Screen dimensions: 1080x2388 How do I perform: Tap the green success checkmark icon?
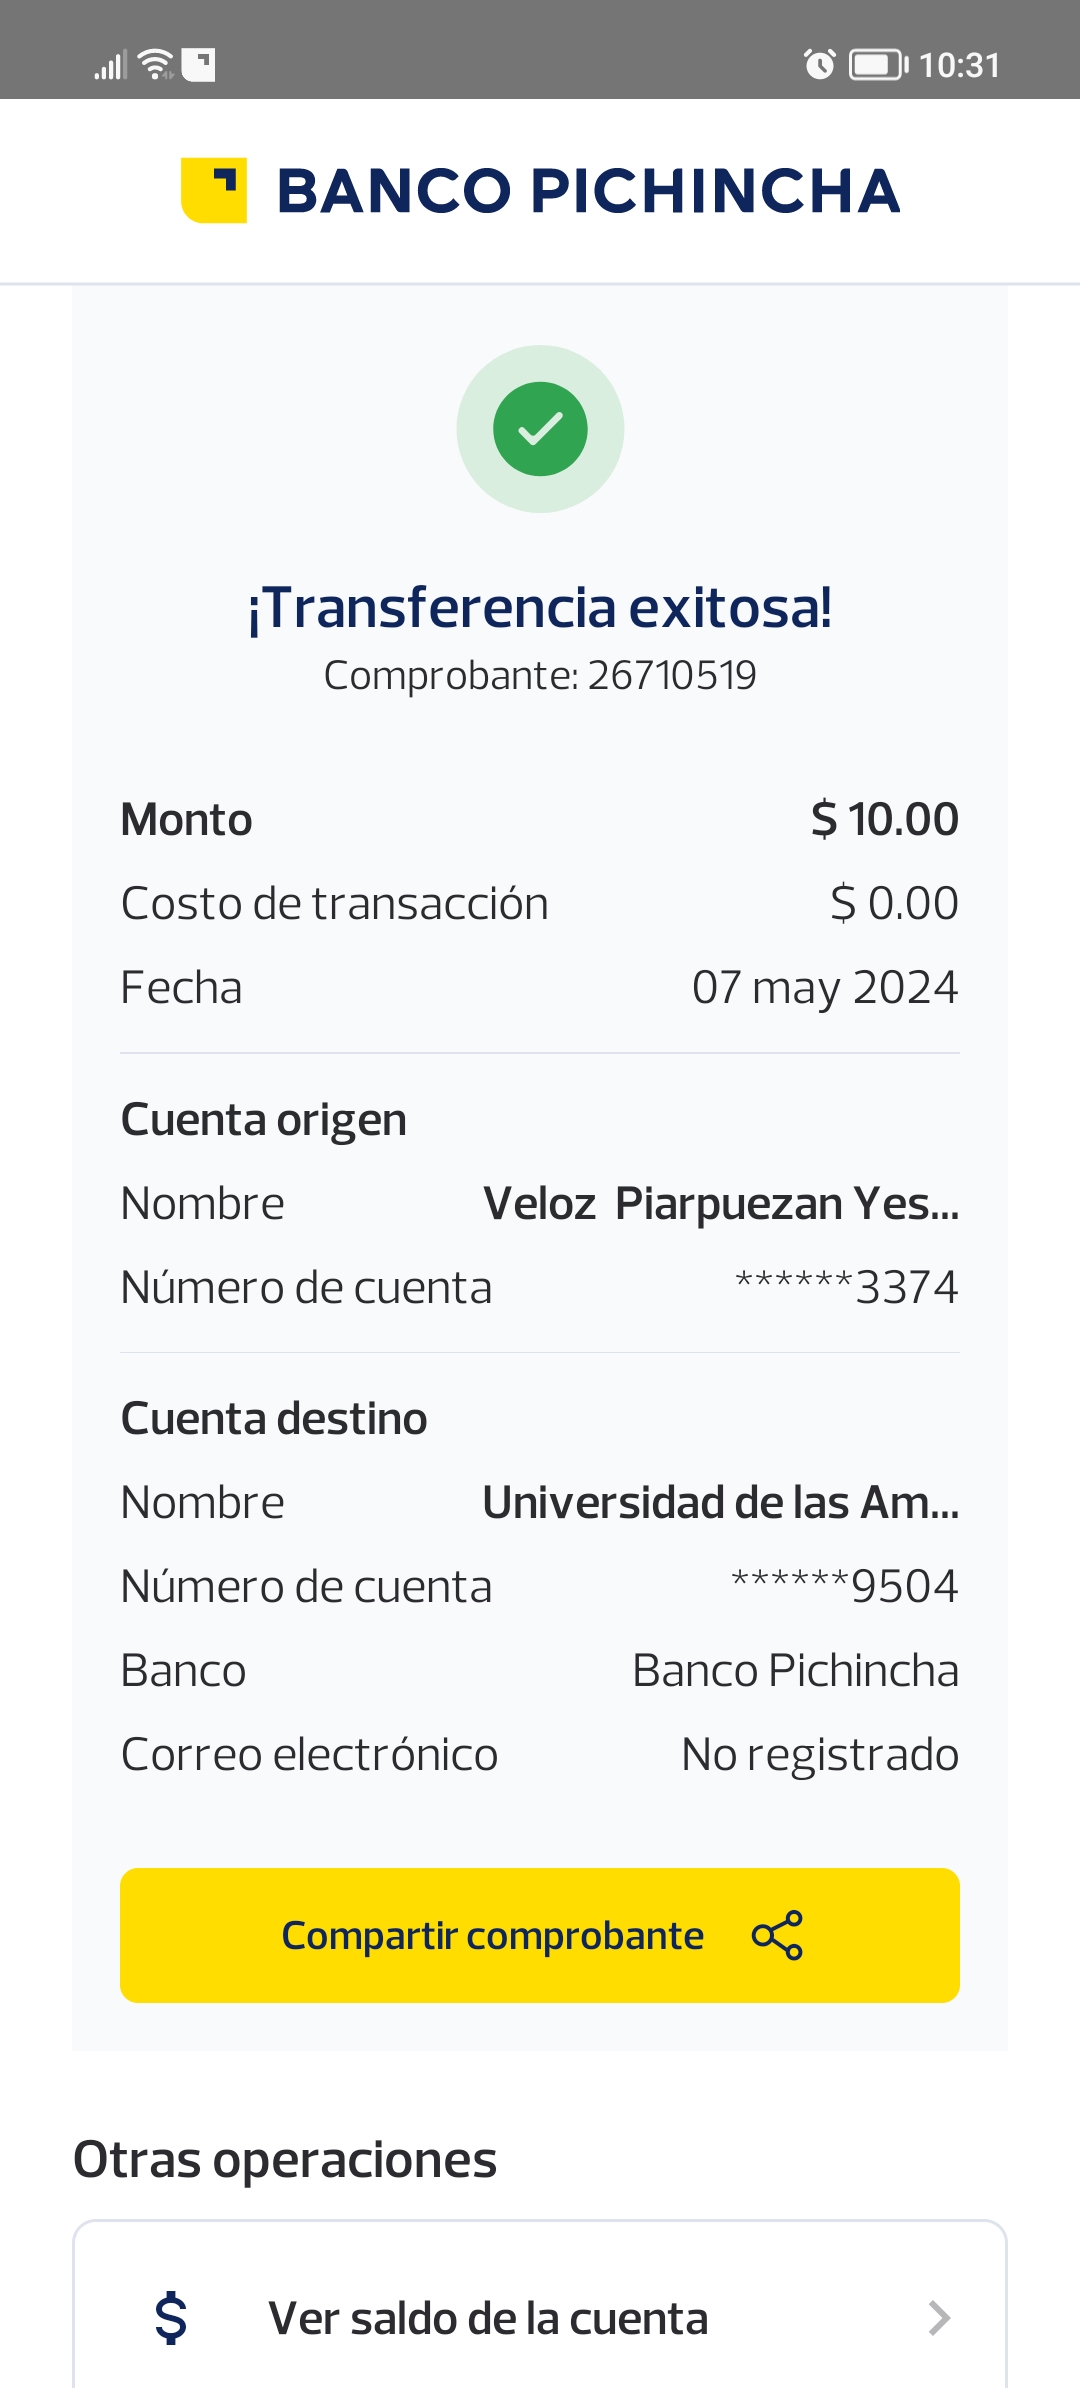pyautogui.click(x=540, y=429)
